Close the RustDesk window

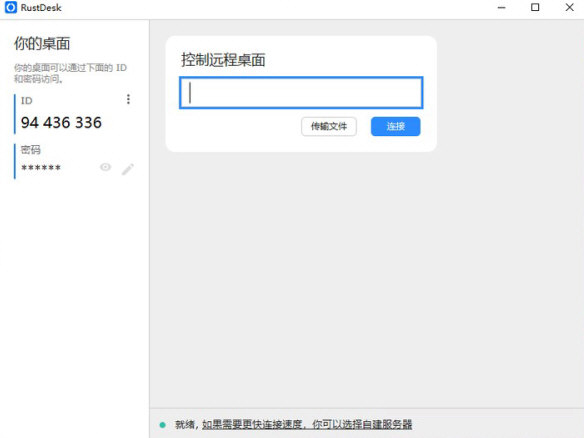(x=569, y=7)
